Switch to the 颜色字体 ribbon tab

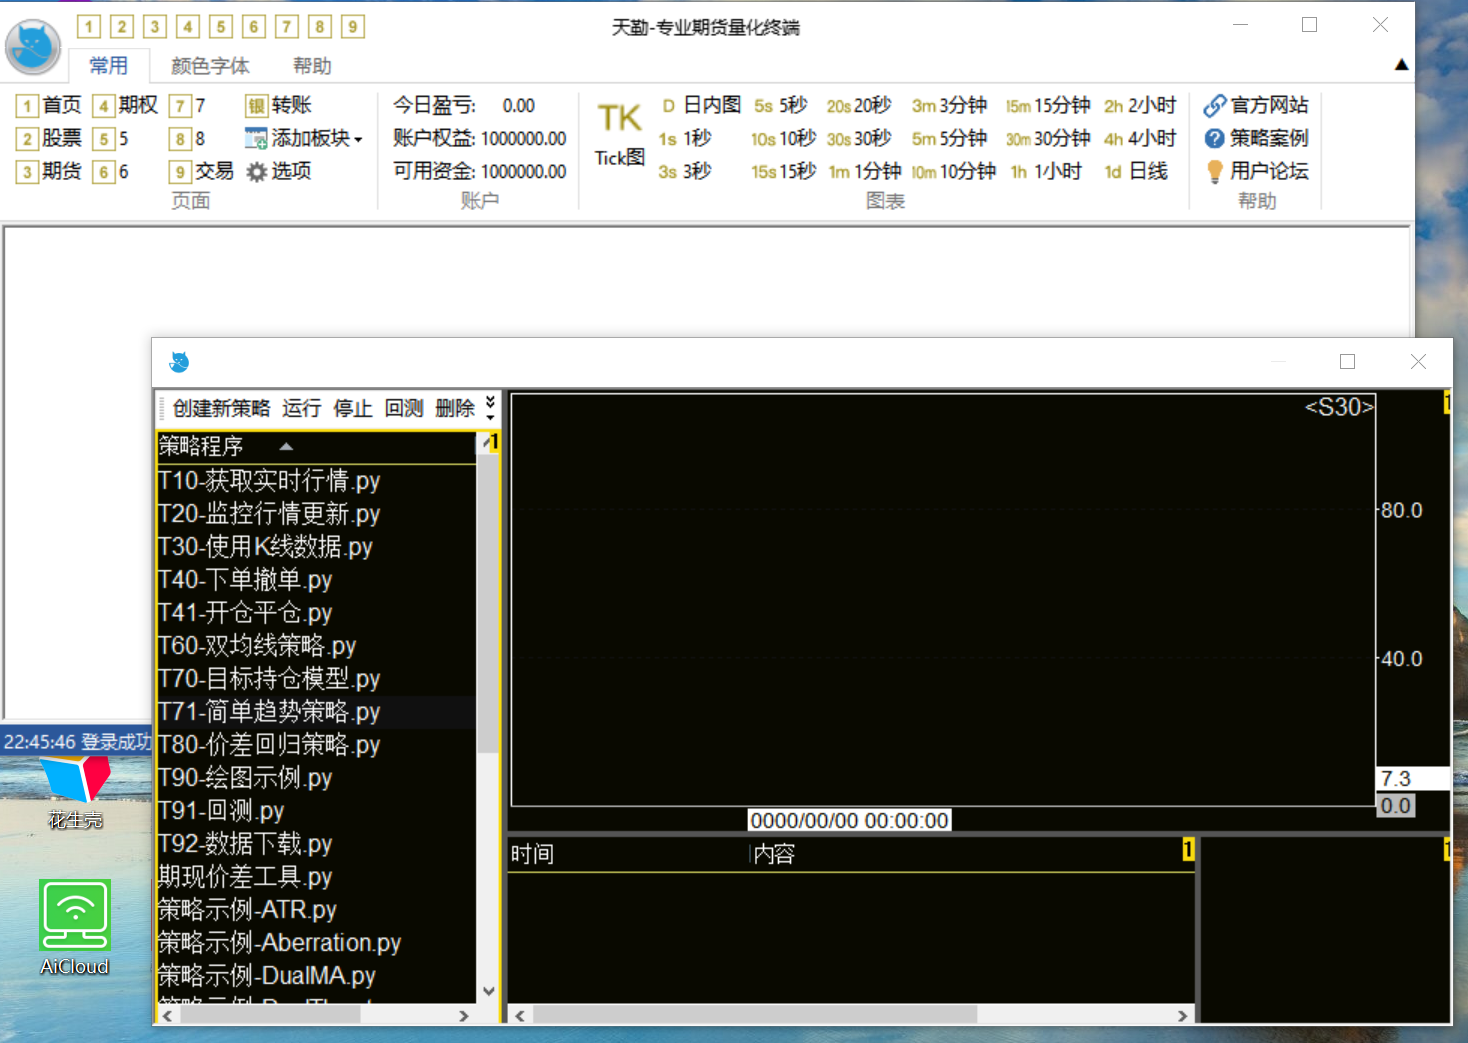coord(210,66)
